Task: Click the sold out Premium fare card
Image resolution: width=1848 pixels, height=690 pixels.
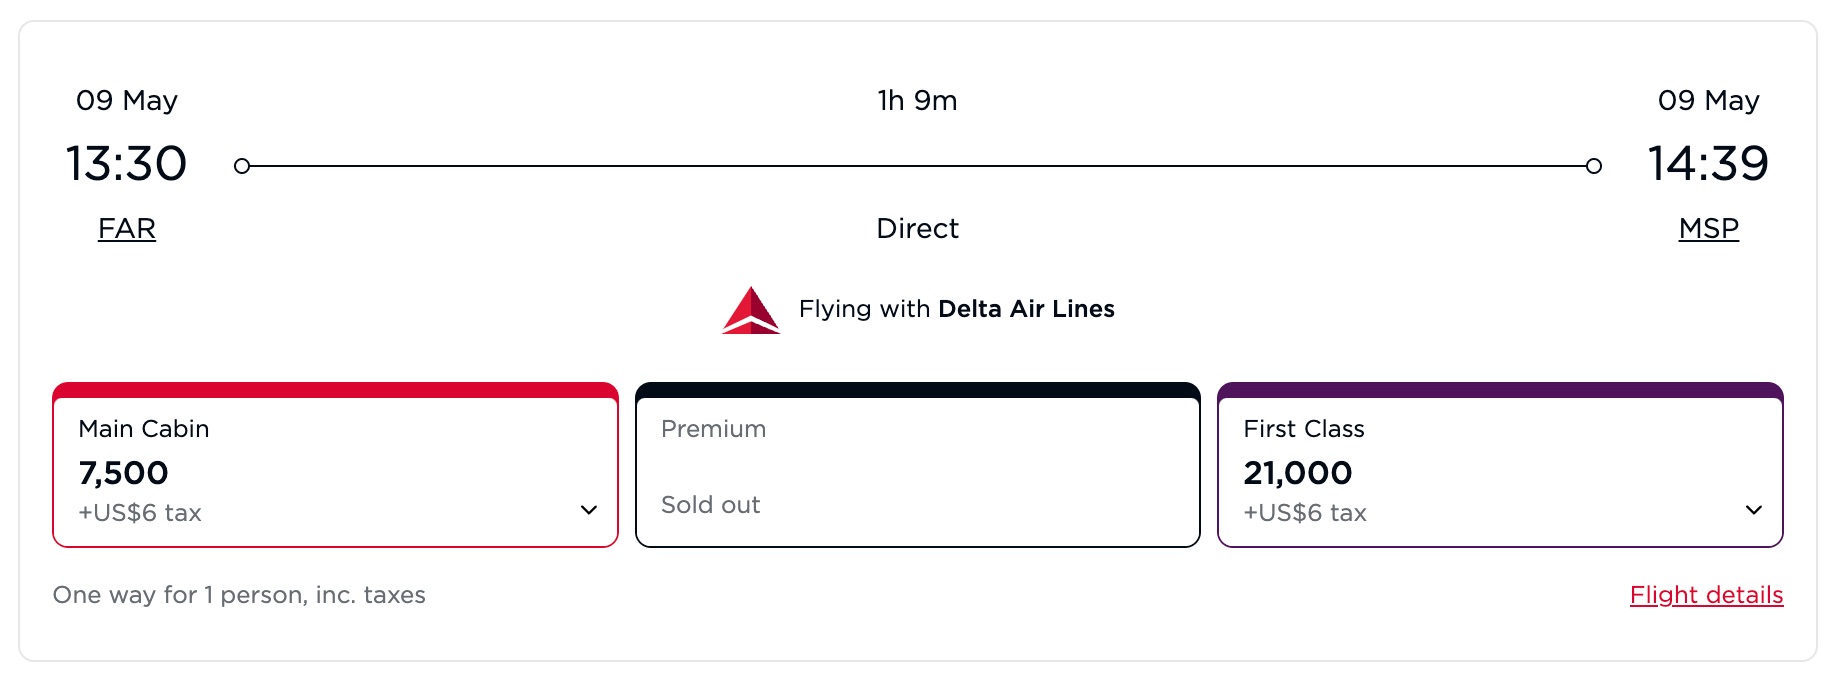Action: [917, 465]
